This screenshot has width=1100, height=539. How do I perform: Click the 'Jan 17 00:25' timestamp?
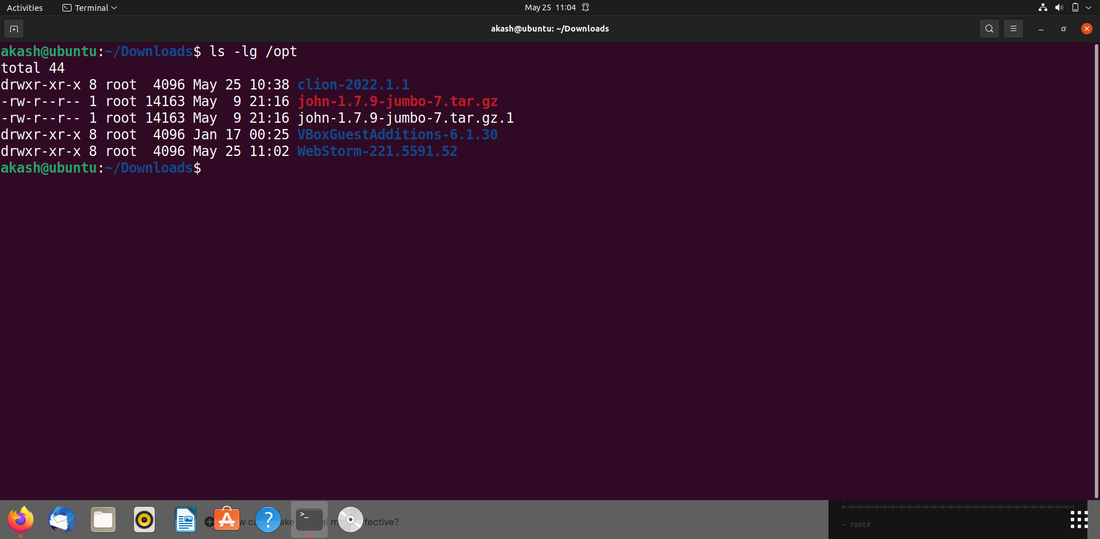(x=241, y=135)
